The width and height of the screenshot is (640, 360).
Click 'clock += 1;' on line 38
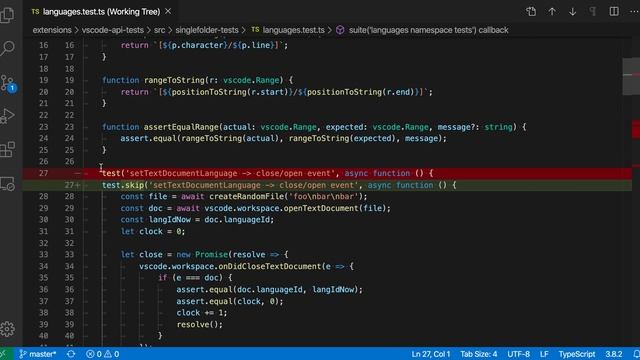point(202,313)
